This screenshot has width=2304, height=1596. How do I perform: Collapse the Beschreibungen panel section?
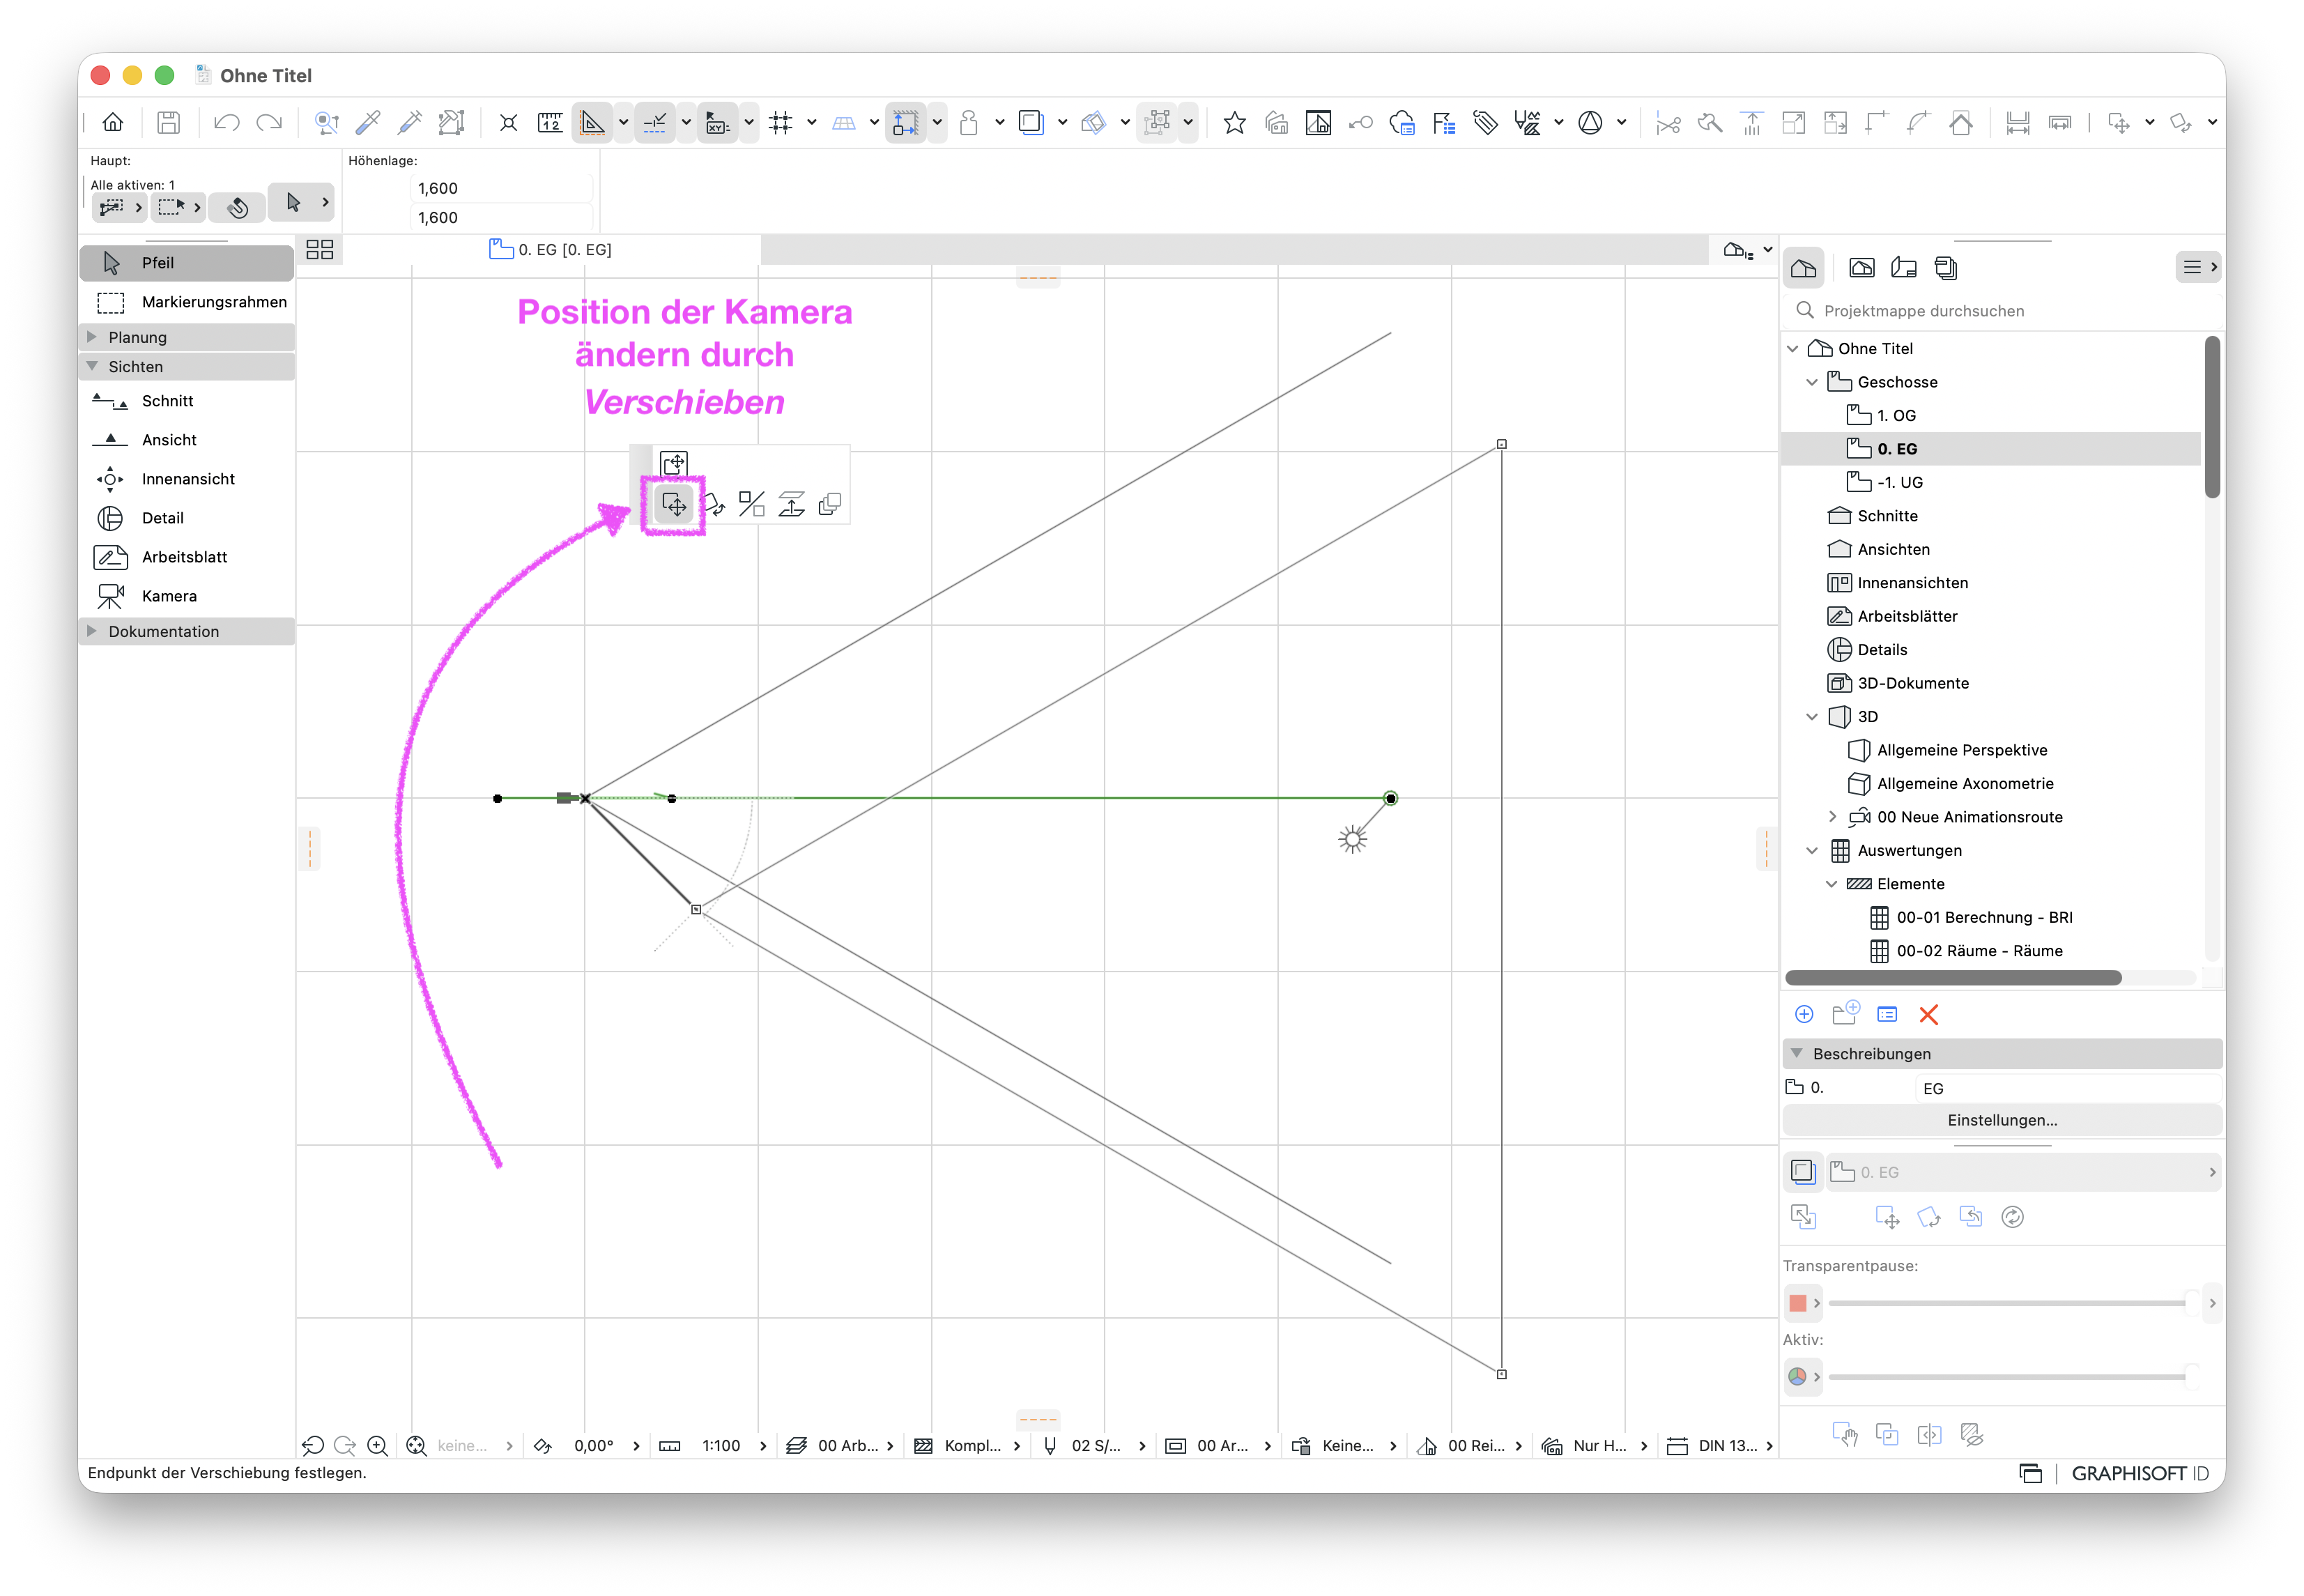click(x=1797, y=1054)
